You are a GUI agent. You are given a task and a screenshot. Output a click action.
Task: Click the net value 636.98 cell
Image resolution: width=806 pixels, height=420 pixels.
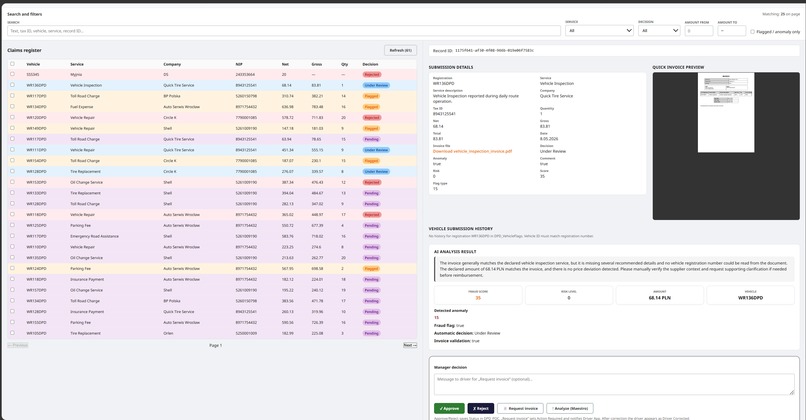click(x=287, y=107)
